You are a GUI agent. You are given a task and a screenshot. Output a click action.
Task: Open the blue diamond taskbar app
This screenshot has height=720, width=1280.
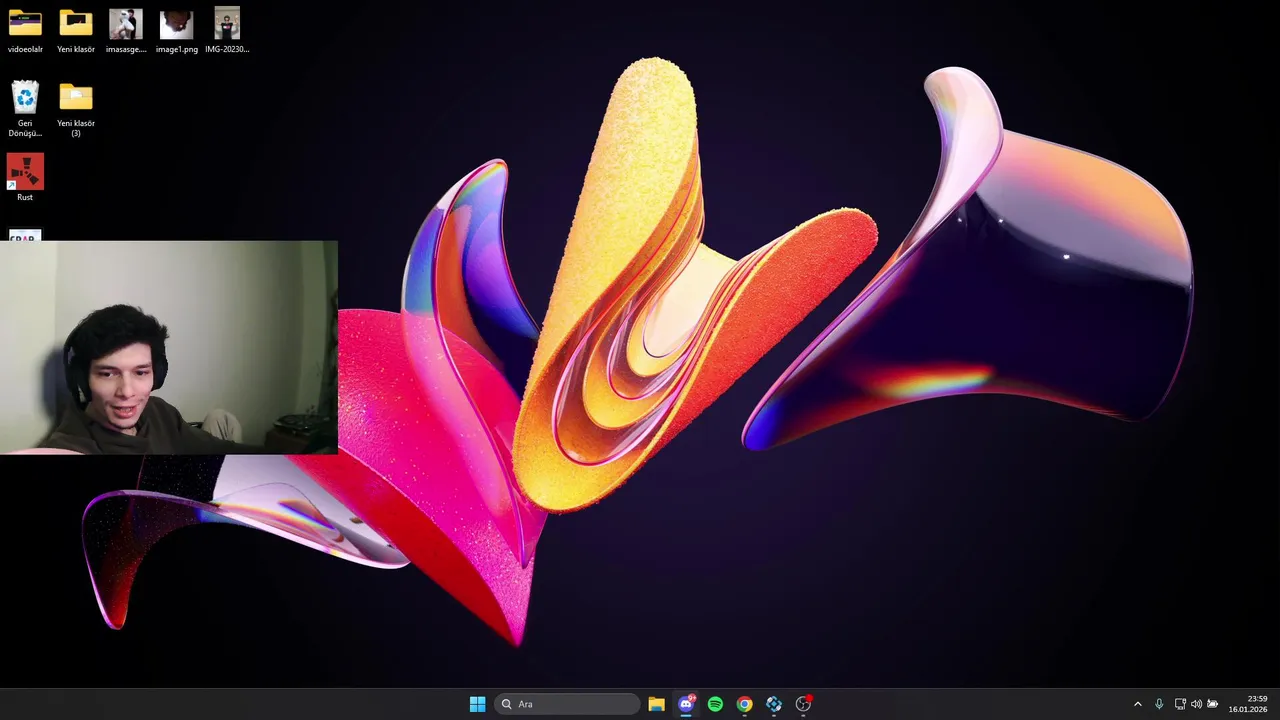(x=774, y=704)
